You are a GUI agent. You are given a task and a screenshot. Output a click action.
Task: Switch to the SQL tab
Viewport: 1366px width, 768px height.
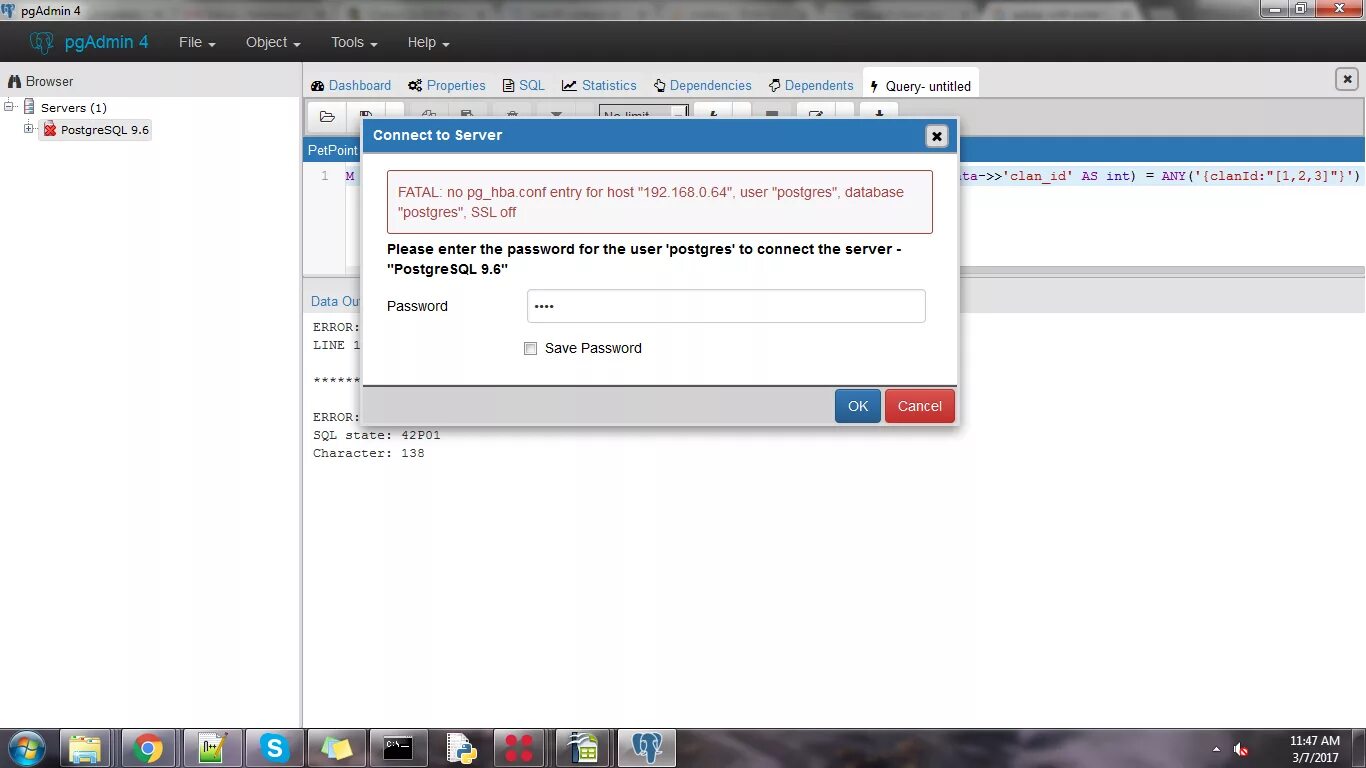[524, 85]
